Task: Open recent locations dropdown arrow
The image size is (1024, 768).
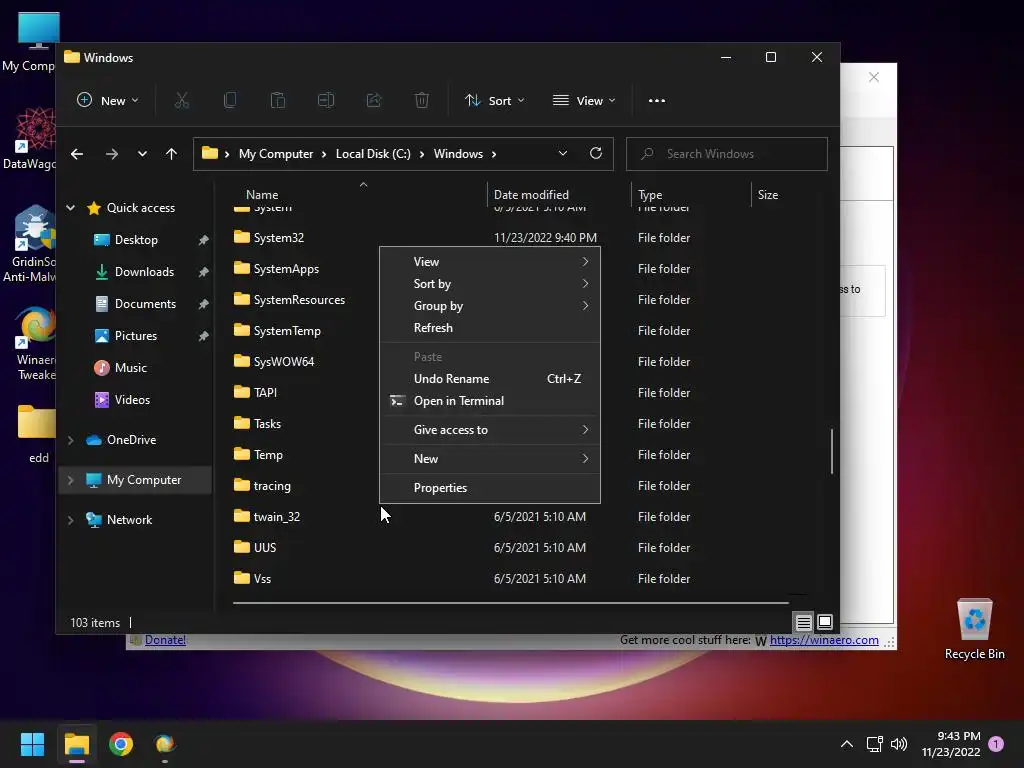Action: 142,154
